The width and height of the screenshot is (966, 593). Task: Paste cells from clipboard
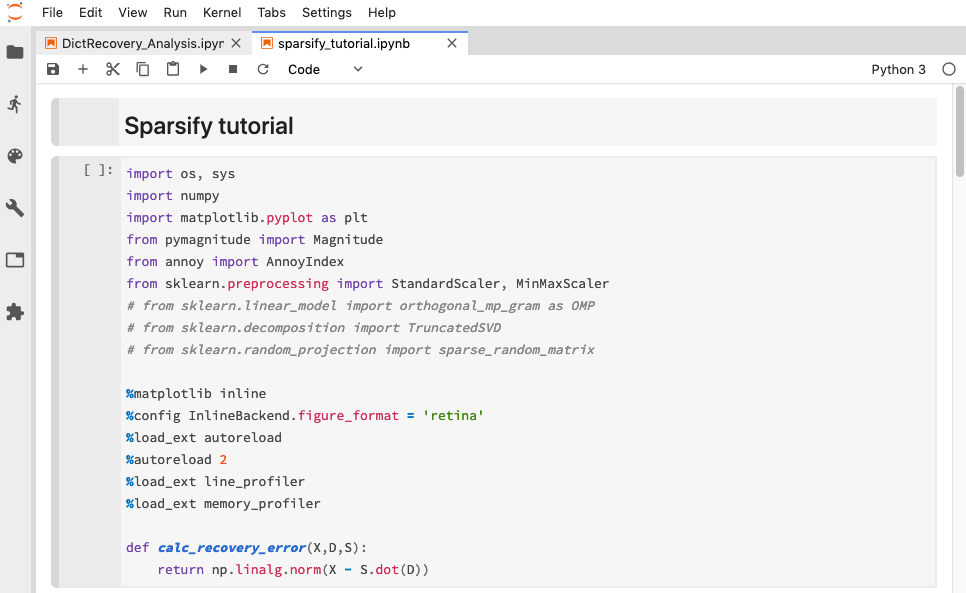pos(172,69)
